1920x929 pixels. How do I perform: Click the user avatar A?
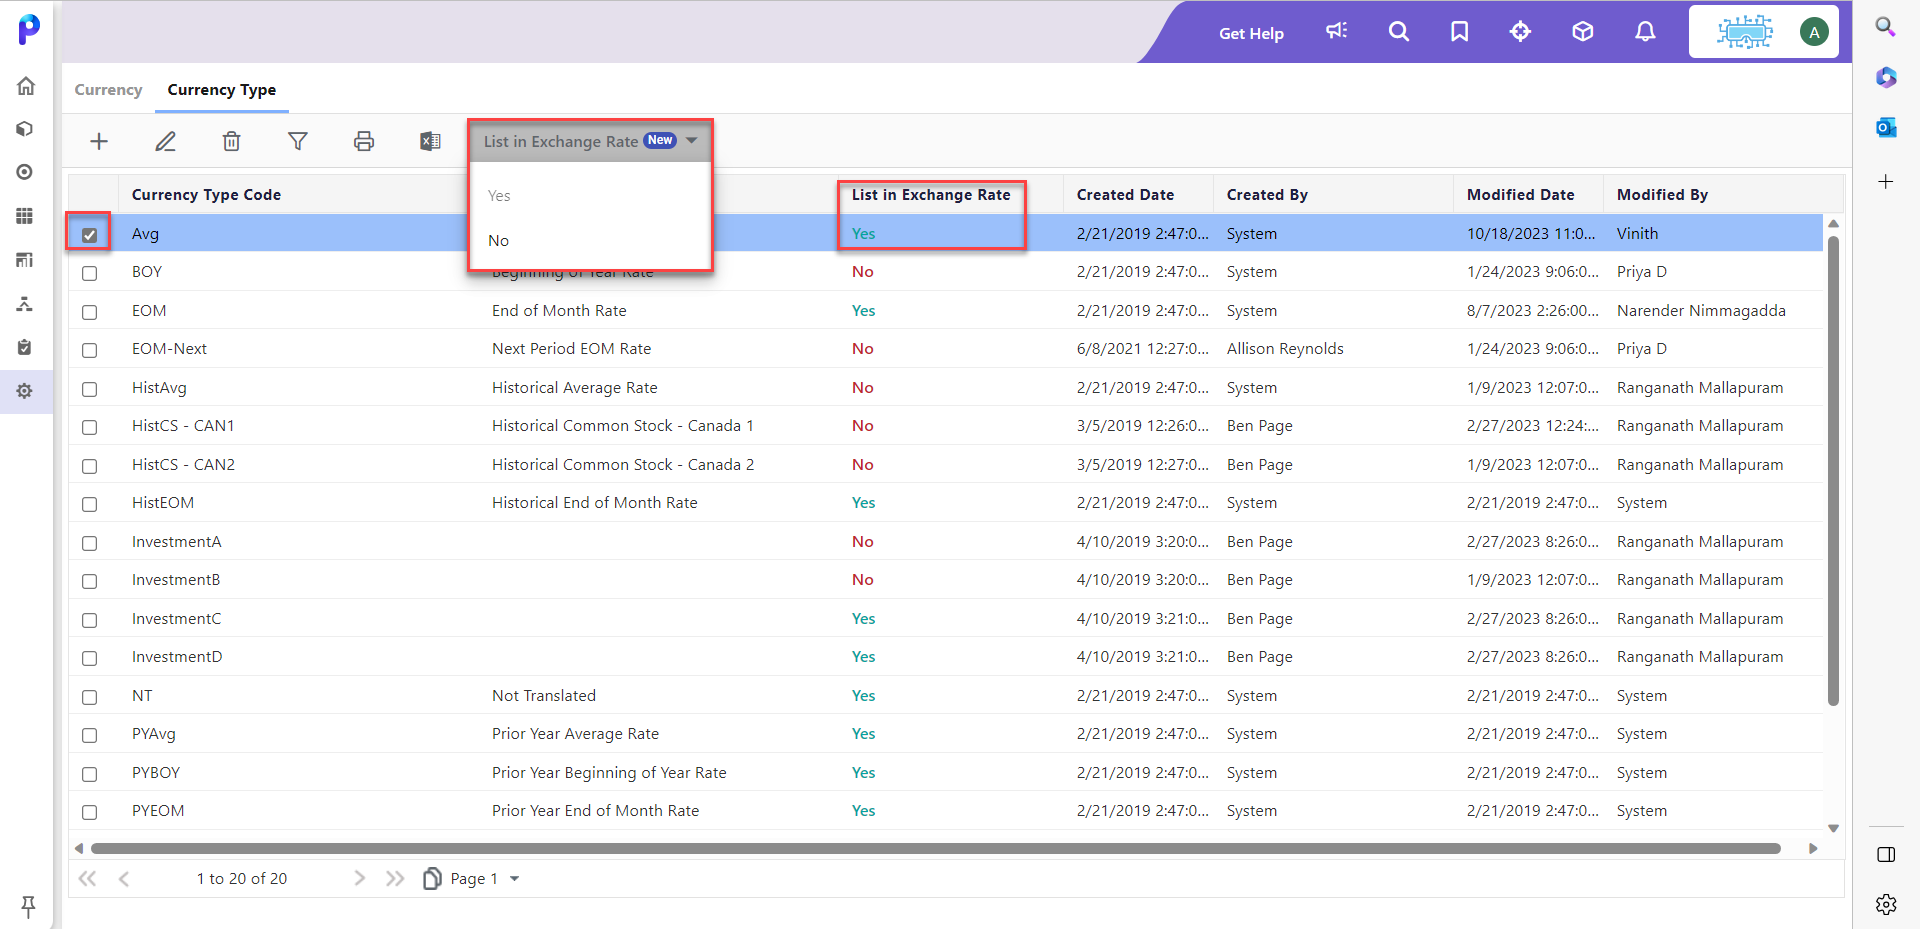[1814, 32]
